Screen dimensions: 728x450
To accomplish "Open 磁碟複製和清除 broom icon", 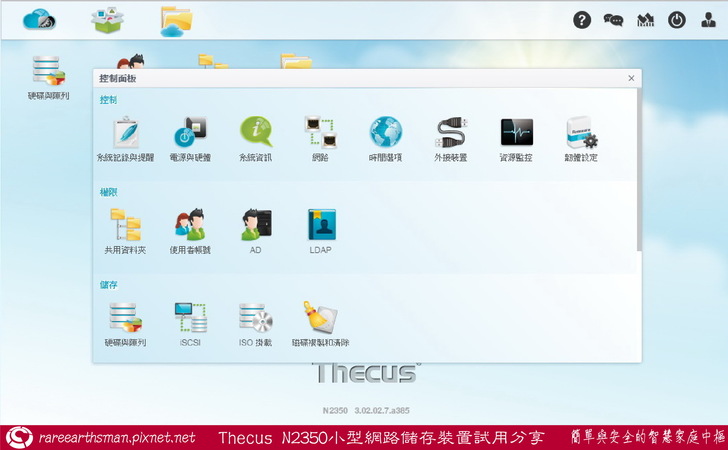I will click(x=320, y=324).
